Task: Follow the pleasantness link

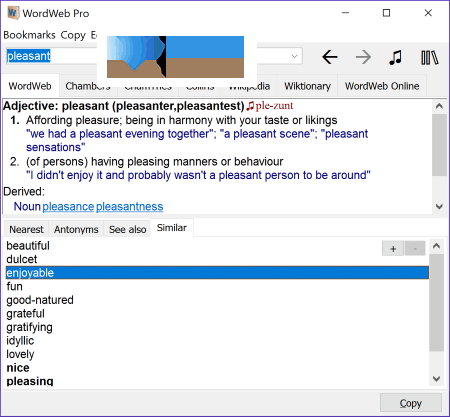Action: coord(130,207)
